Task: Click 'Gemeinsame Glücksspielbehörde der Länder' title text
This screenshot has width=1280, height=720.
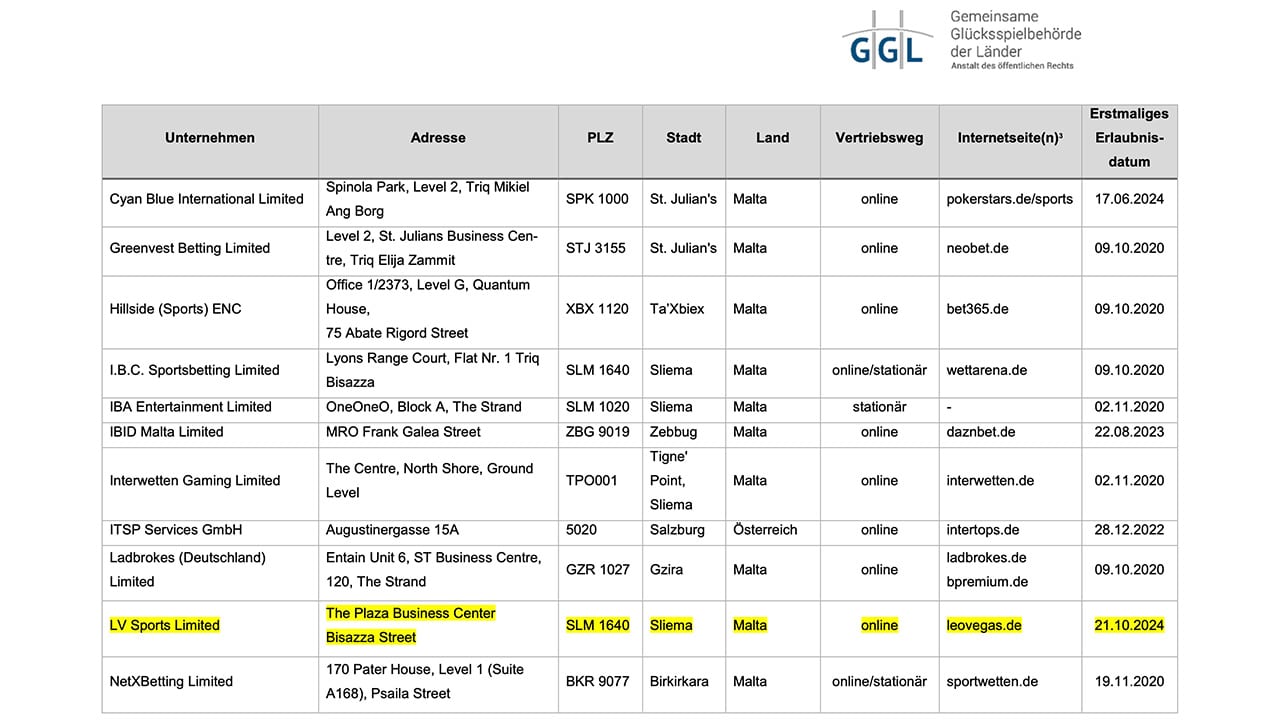Action: 1015,34
